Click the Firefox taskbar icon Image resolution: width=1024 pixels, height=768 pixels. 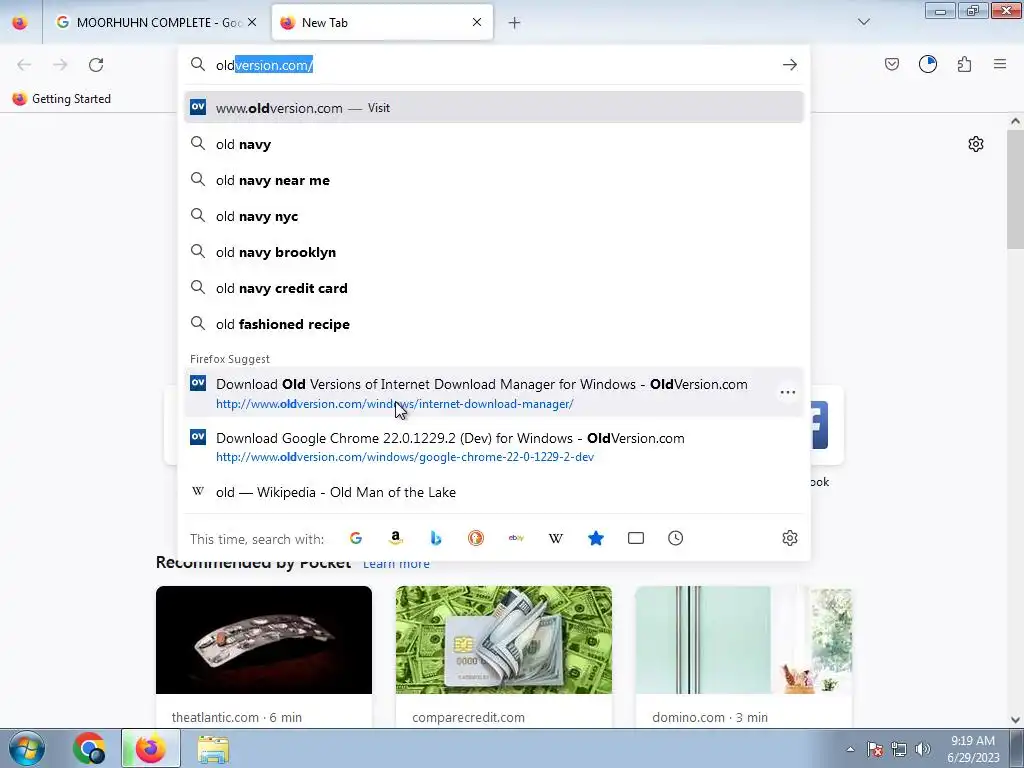[x=150, y=748]
